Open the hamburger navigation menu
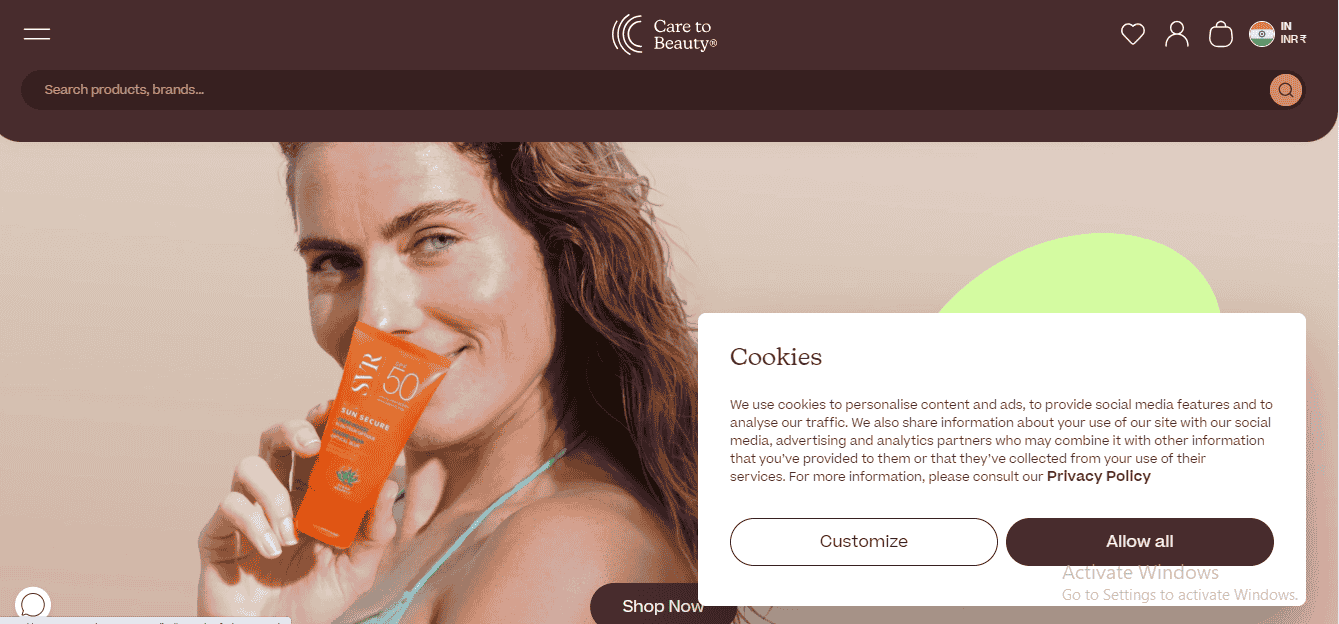Viewport: 1339px width, 624px height. (37, 34)
